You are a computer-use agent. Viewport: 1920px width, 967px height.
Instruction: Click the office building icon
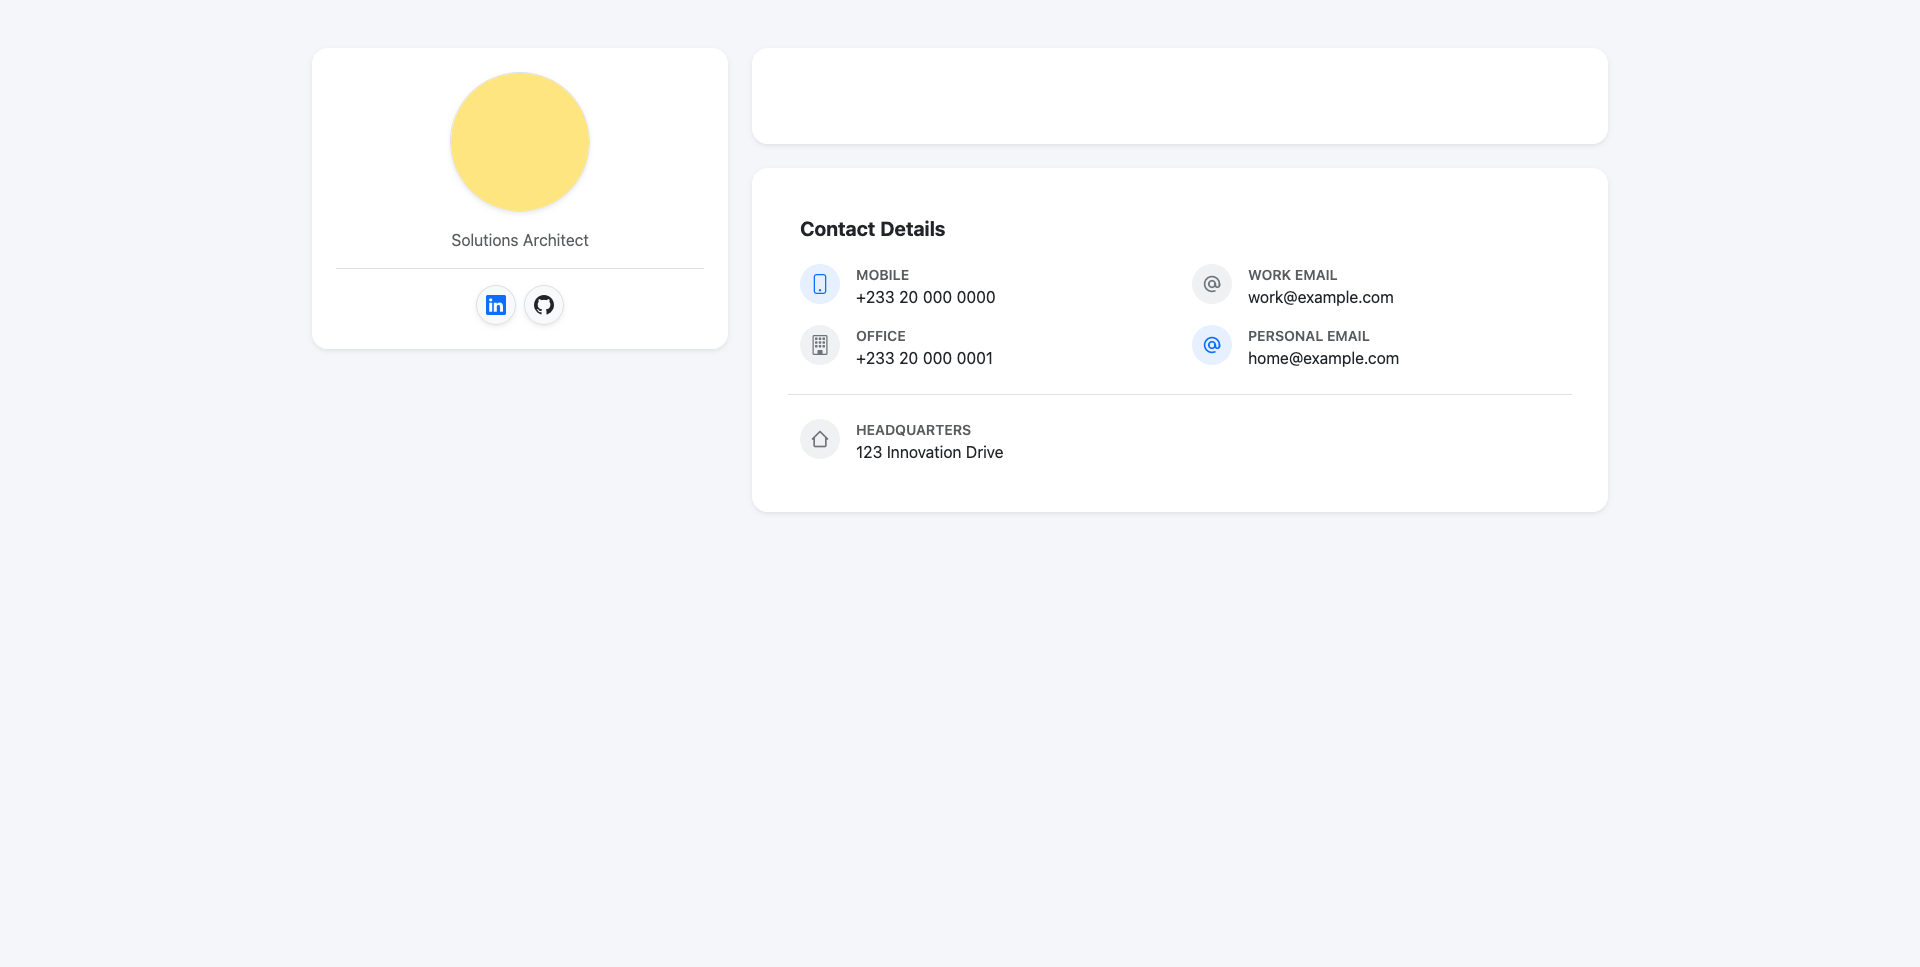[820, 345]
